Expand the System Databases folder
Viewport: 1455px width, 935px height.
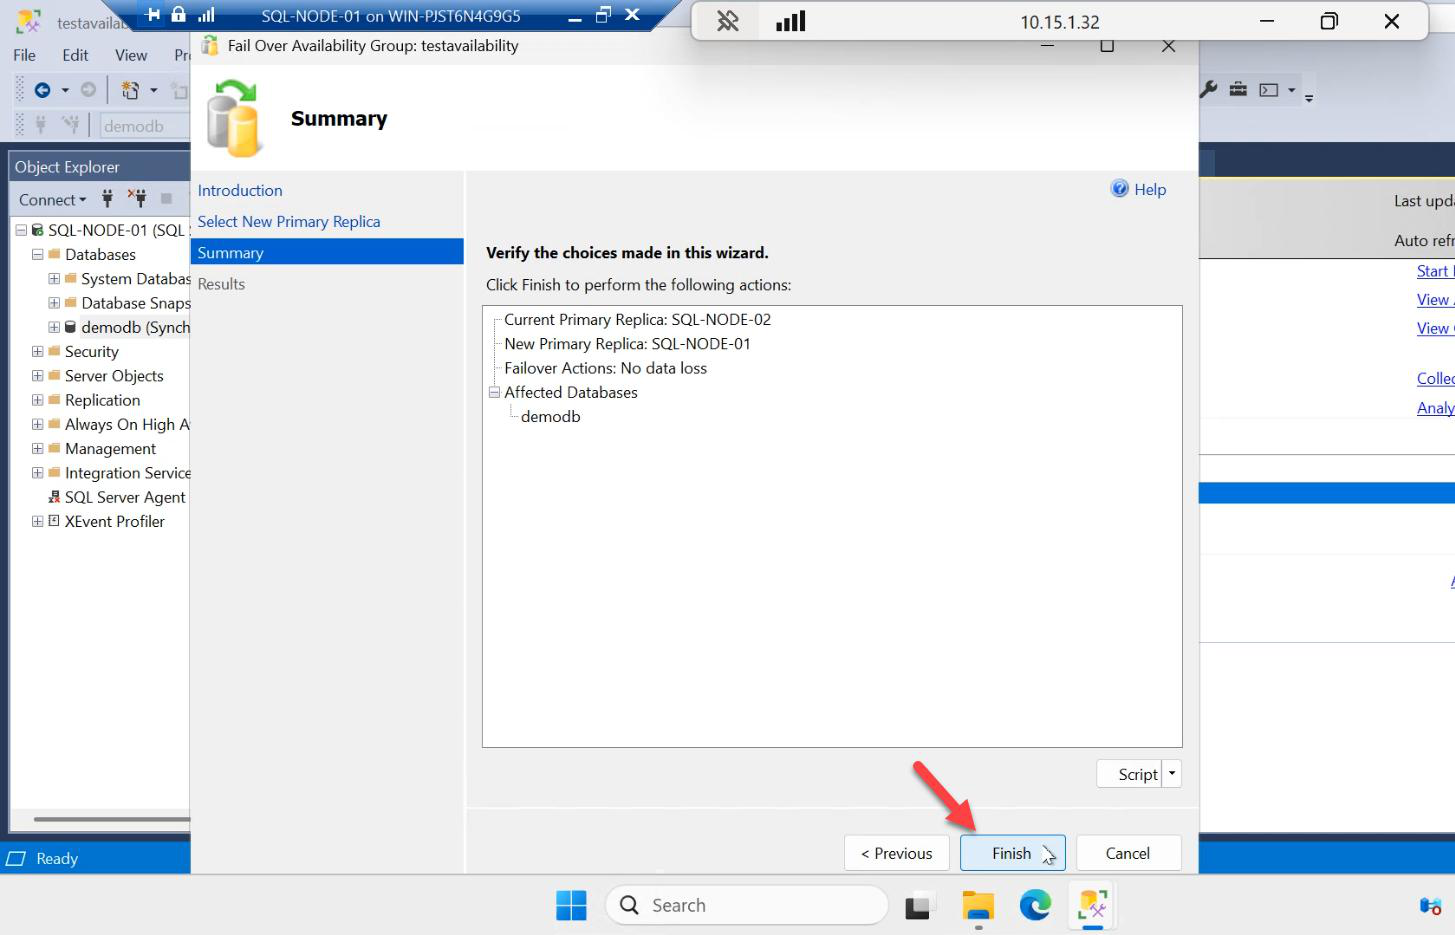click(x=54, y=278)
